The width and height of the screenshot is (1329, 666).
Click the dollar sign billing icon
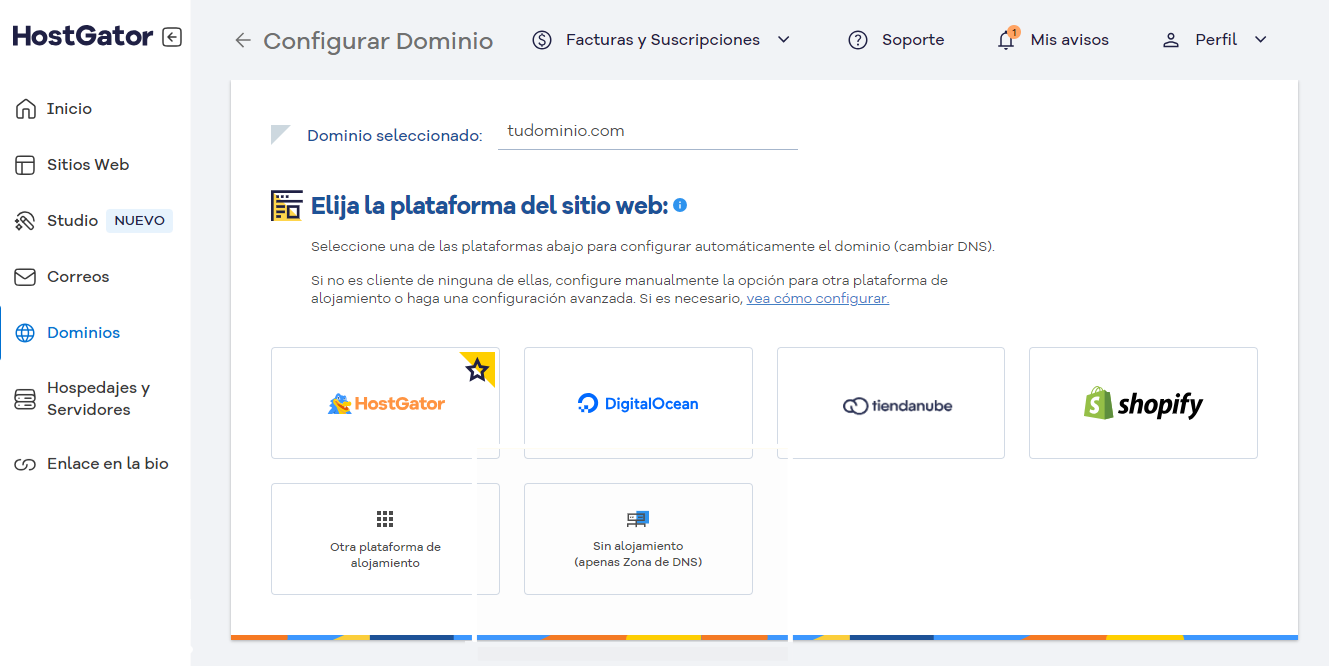pyautogui.click(x=542, y=40)
